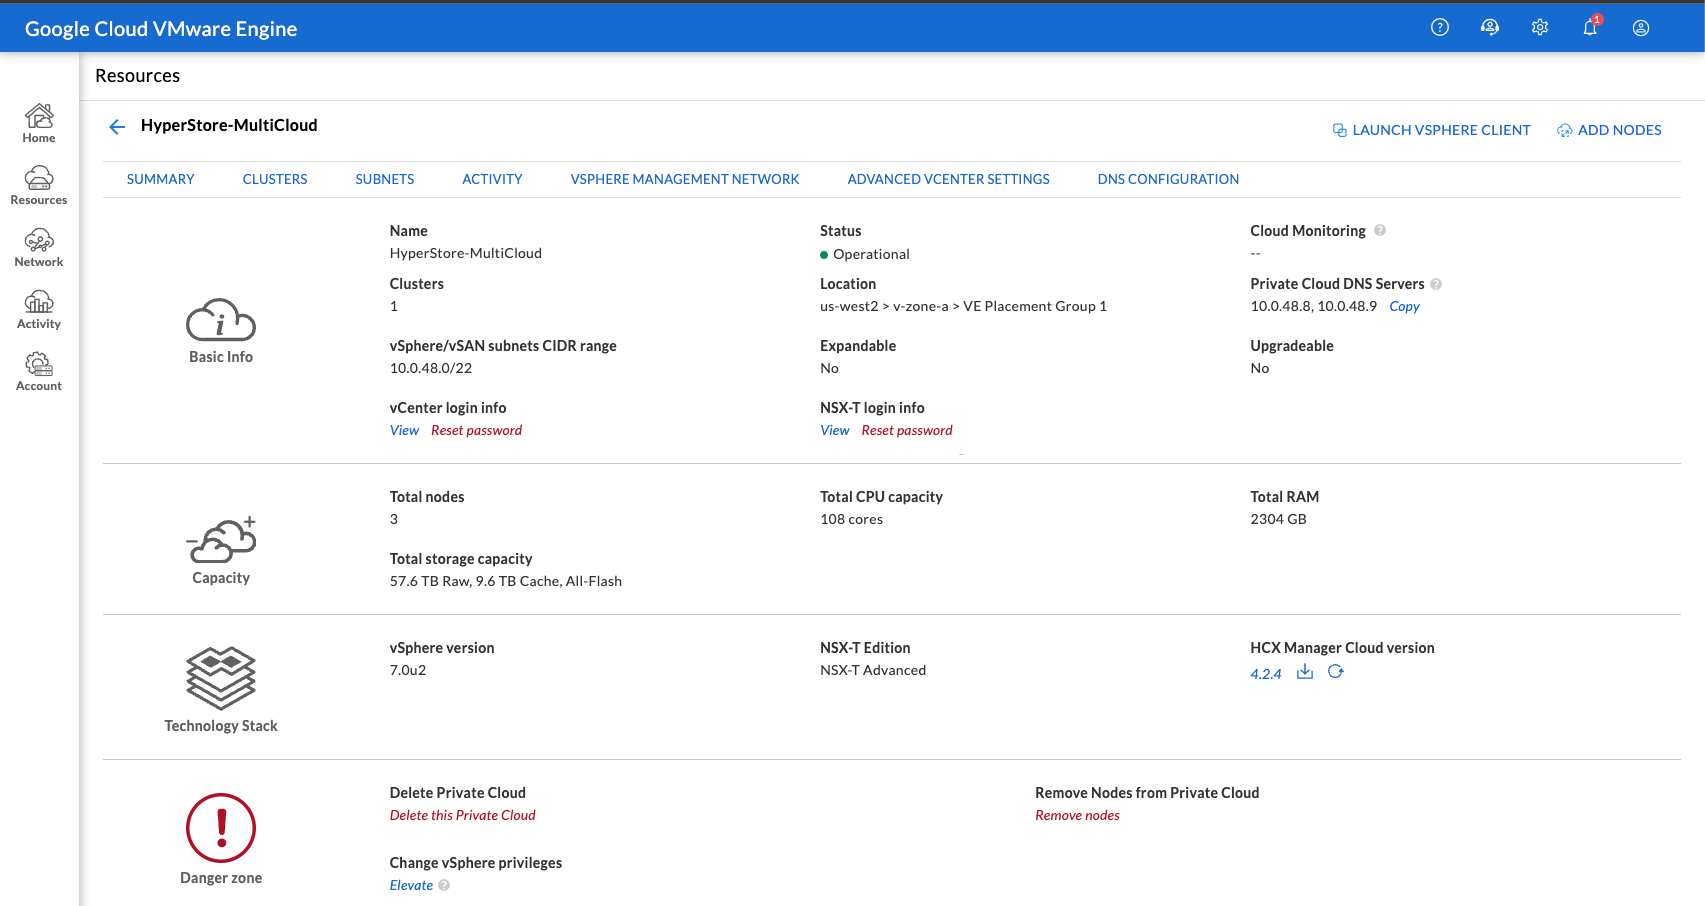Click the vSphere version 7.0u2 value

(x=408, y=670)
